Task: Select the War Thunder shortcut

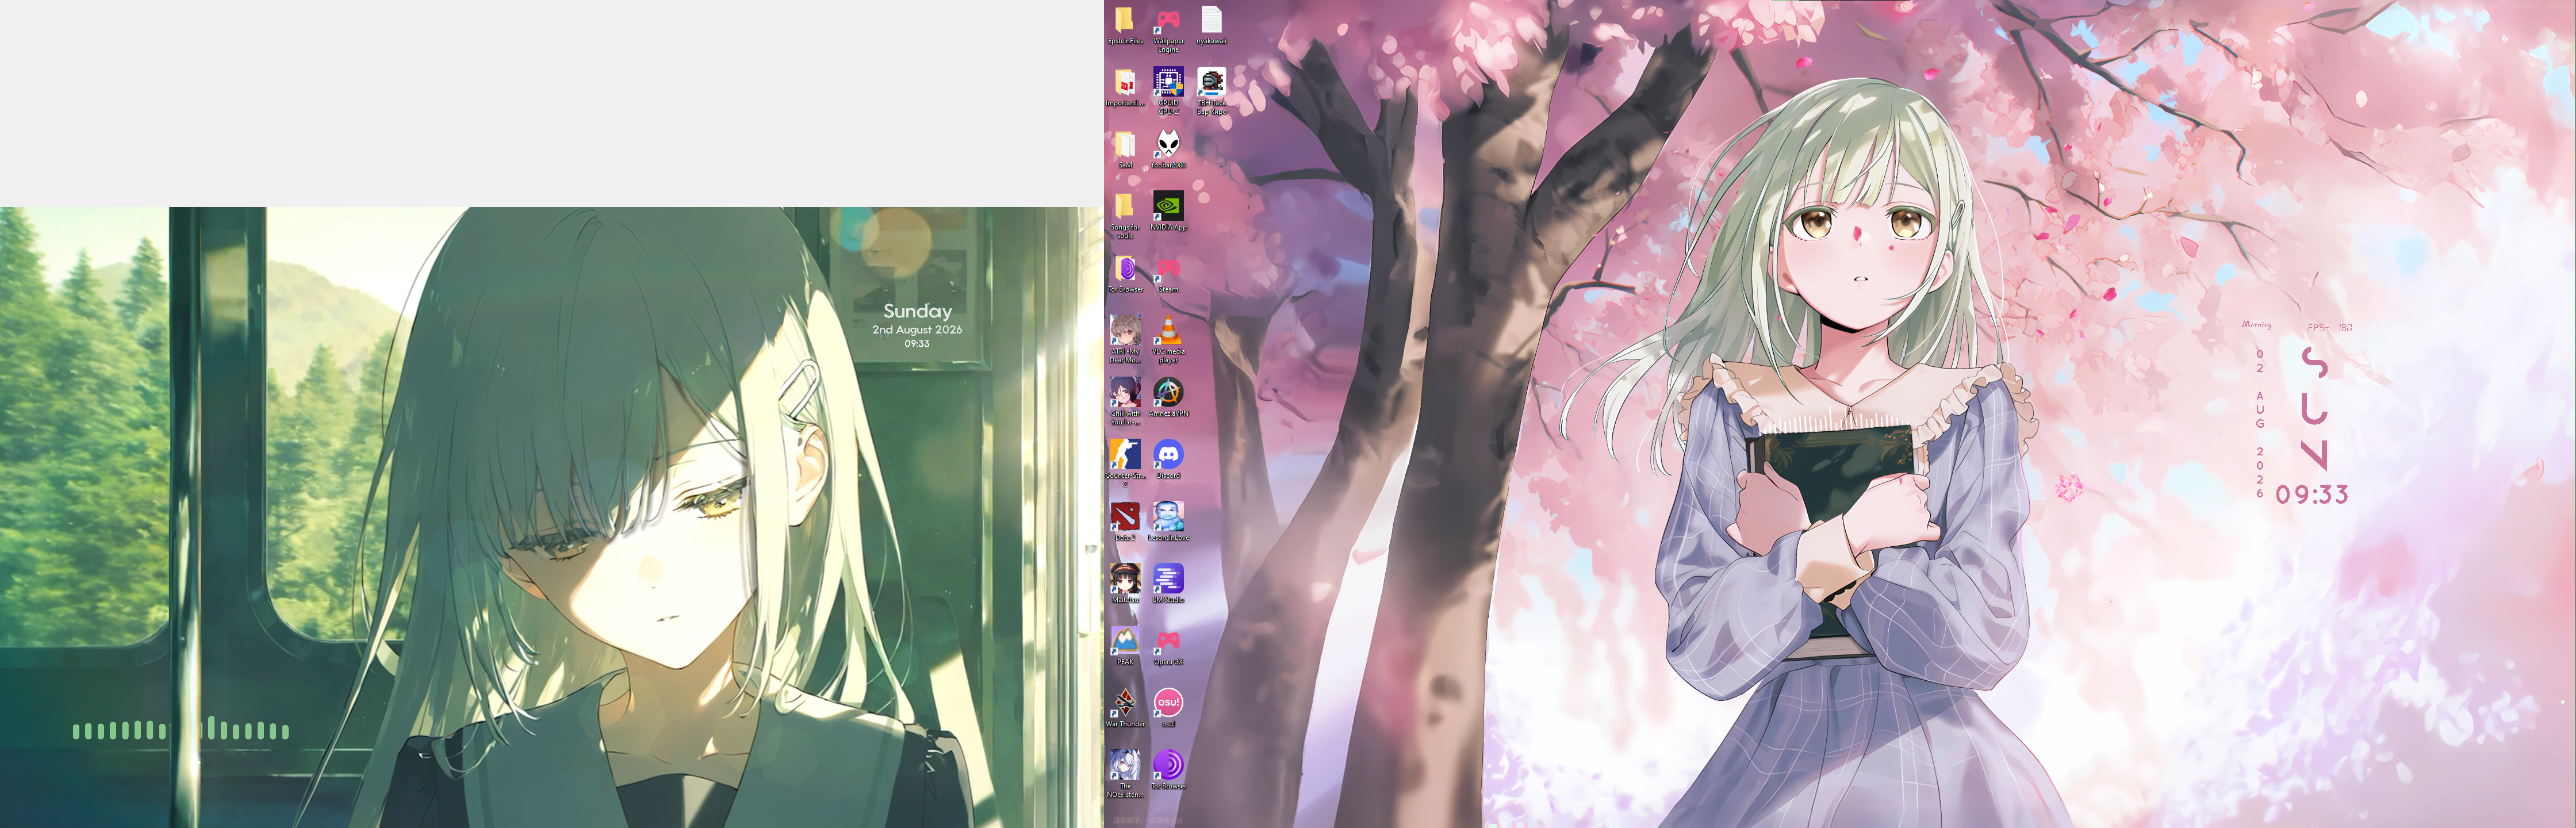Action: click(1125, 707)
